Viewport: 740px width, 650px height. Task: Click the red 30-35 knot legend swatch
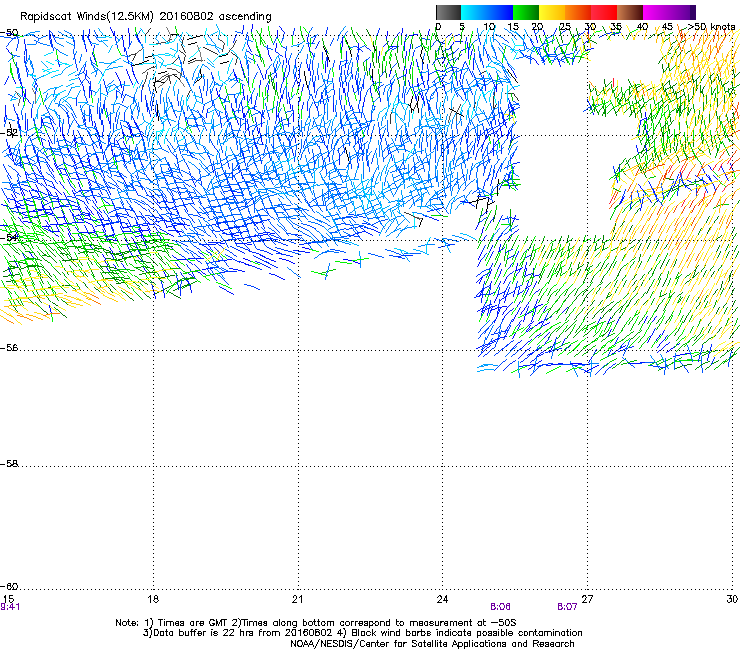tap(604, 12)
